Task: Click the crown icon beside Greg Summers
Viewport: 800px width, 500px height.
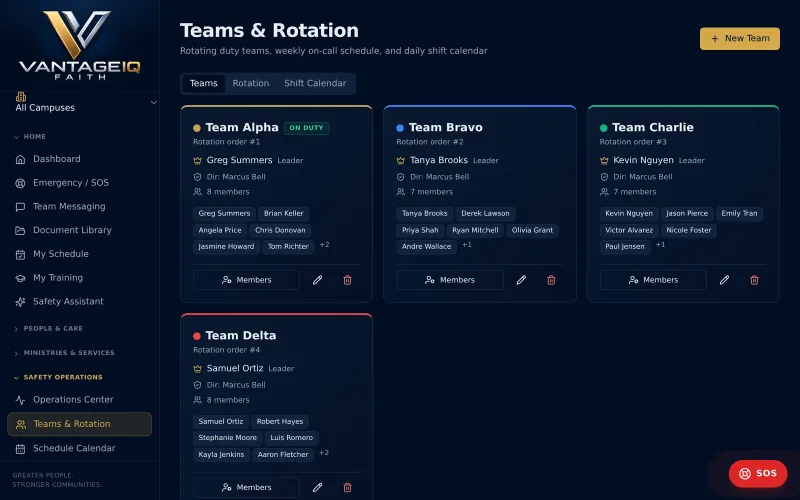Action: [x=197, y=161]
